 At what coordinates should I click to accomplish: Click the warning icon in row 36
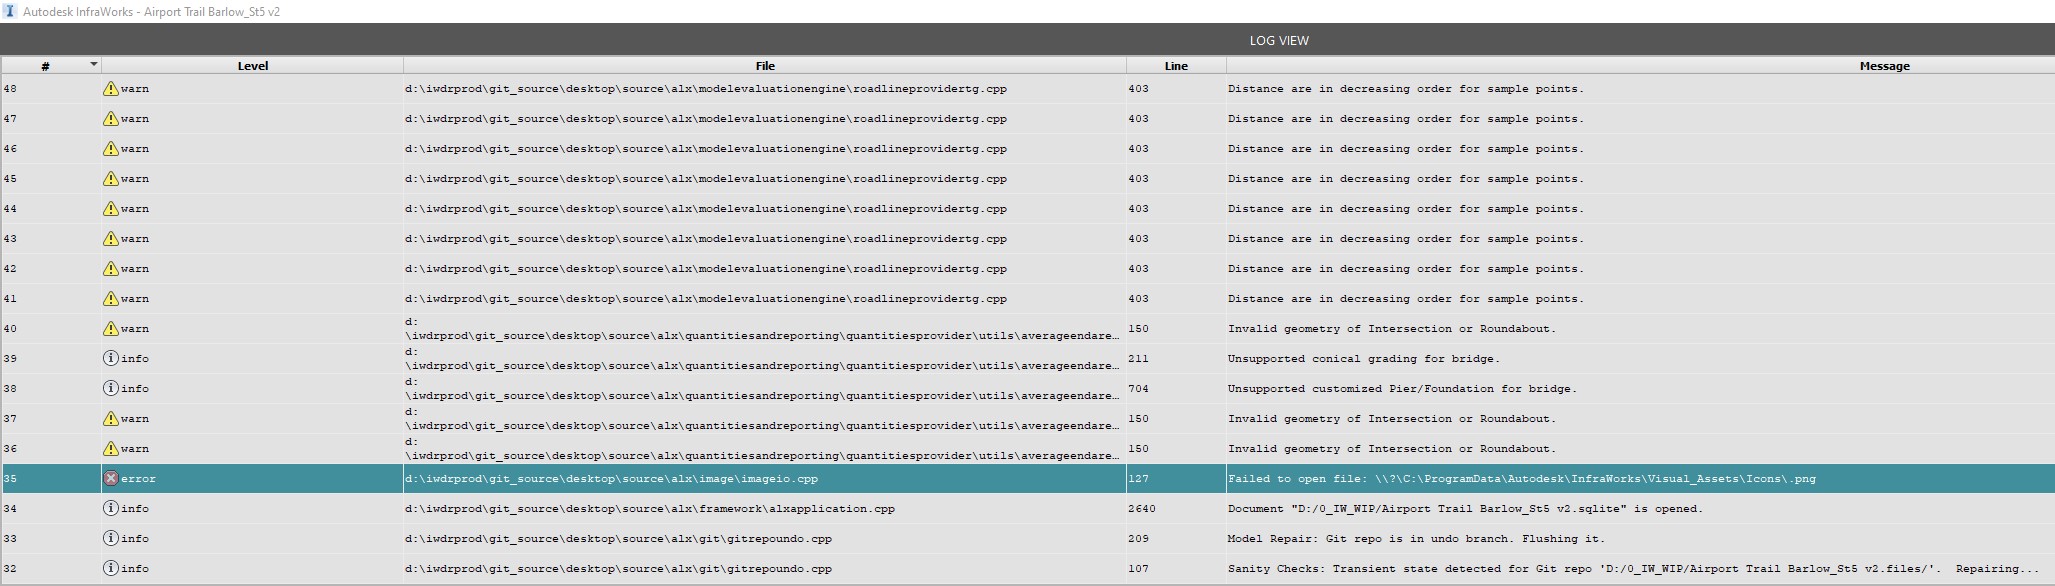pos(111,448)
